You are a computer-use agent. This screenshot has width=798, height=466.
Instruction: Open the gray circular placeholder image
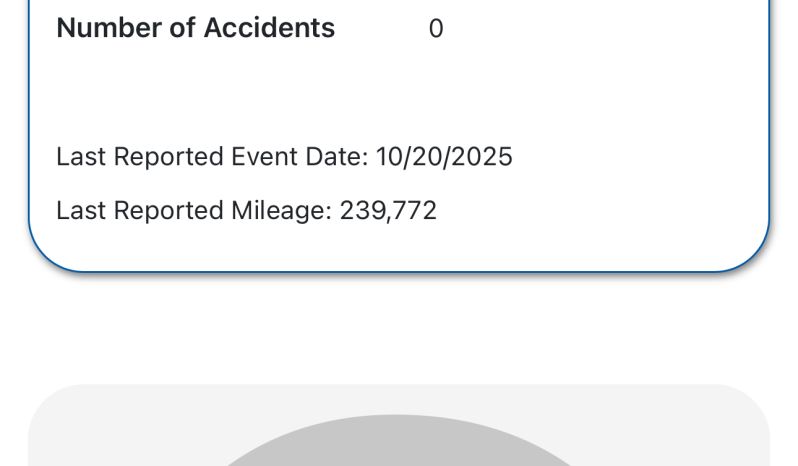(x=398, y=444)
